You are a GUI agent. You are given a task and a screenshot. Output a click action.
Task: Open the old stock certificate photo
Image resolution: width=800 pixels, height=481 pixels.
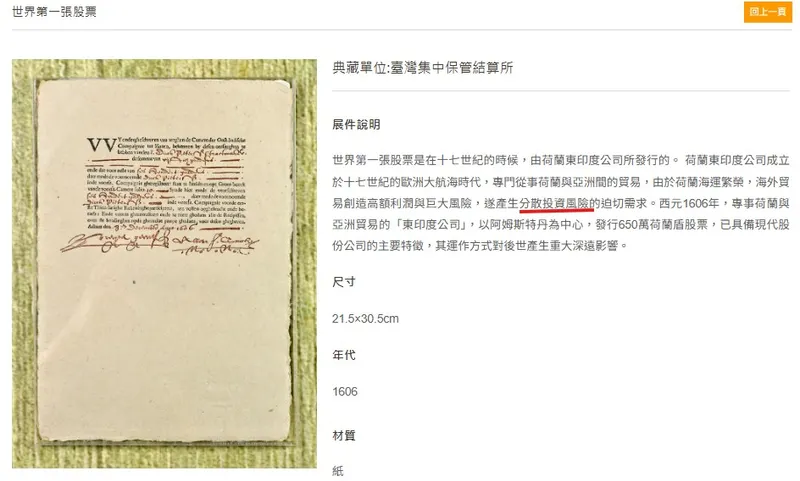(x=164, y=264)
